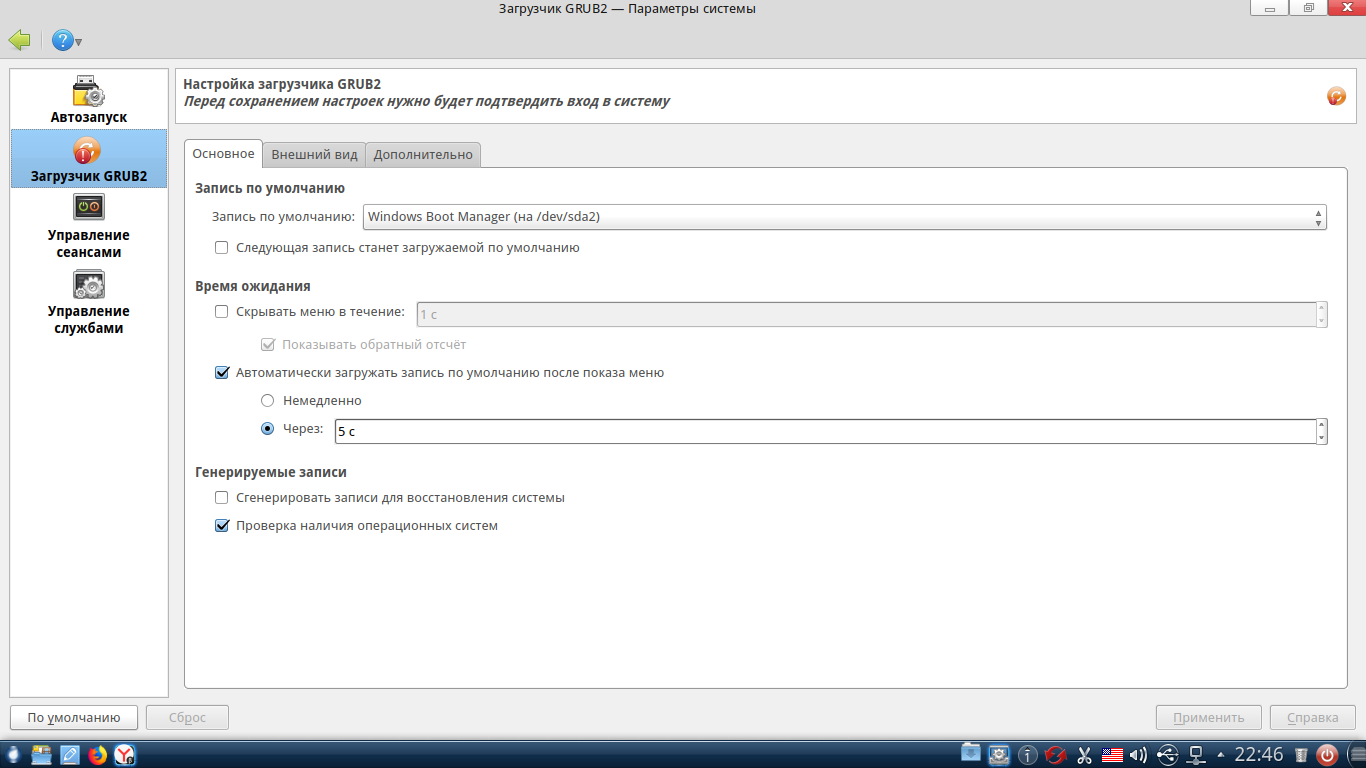Click the green back arrow in the toolbar

pos(19,40)
